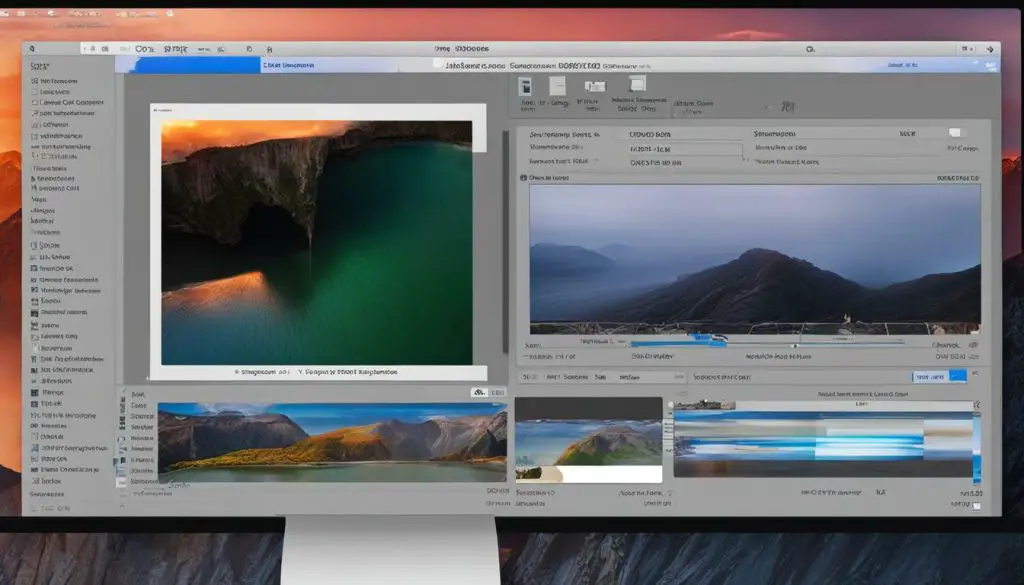Click the arrow icon at the title bar's far right
Viewport: 1024px width, 585px height.
pyautogui.click(x=989, y=48)
